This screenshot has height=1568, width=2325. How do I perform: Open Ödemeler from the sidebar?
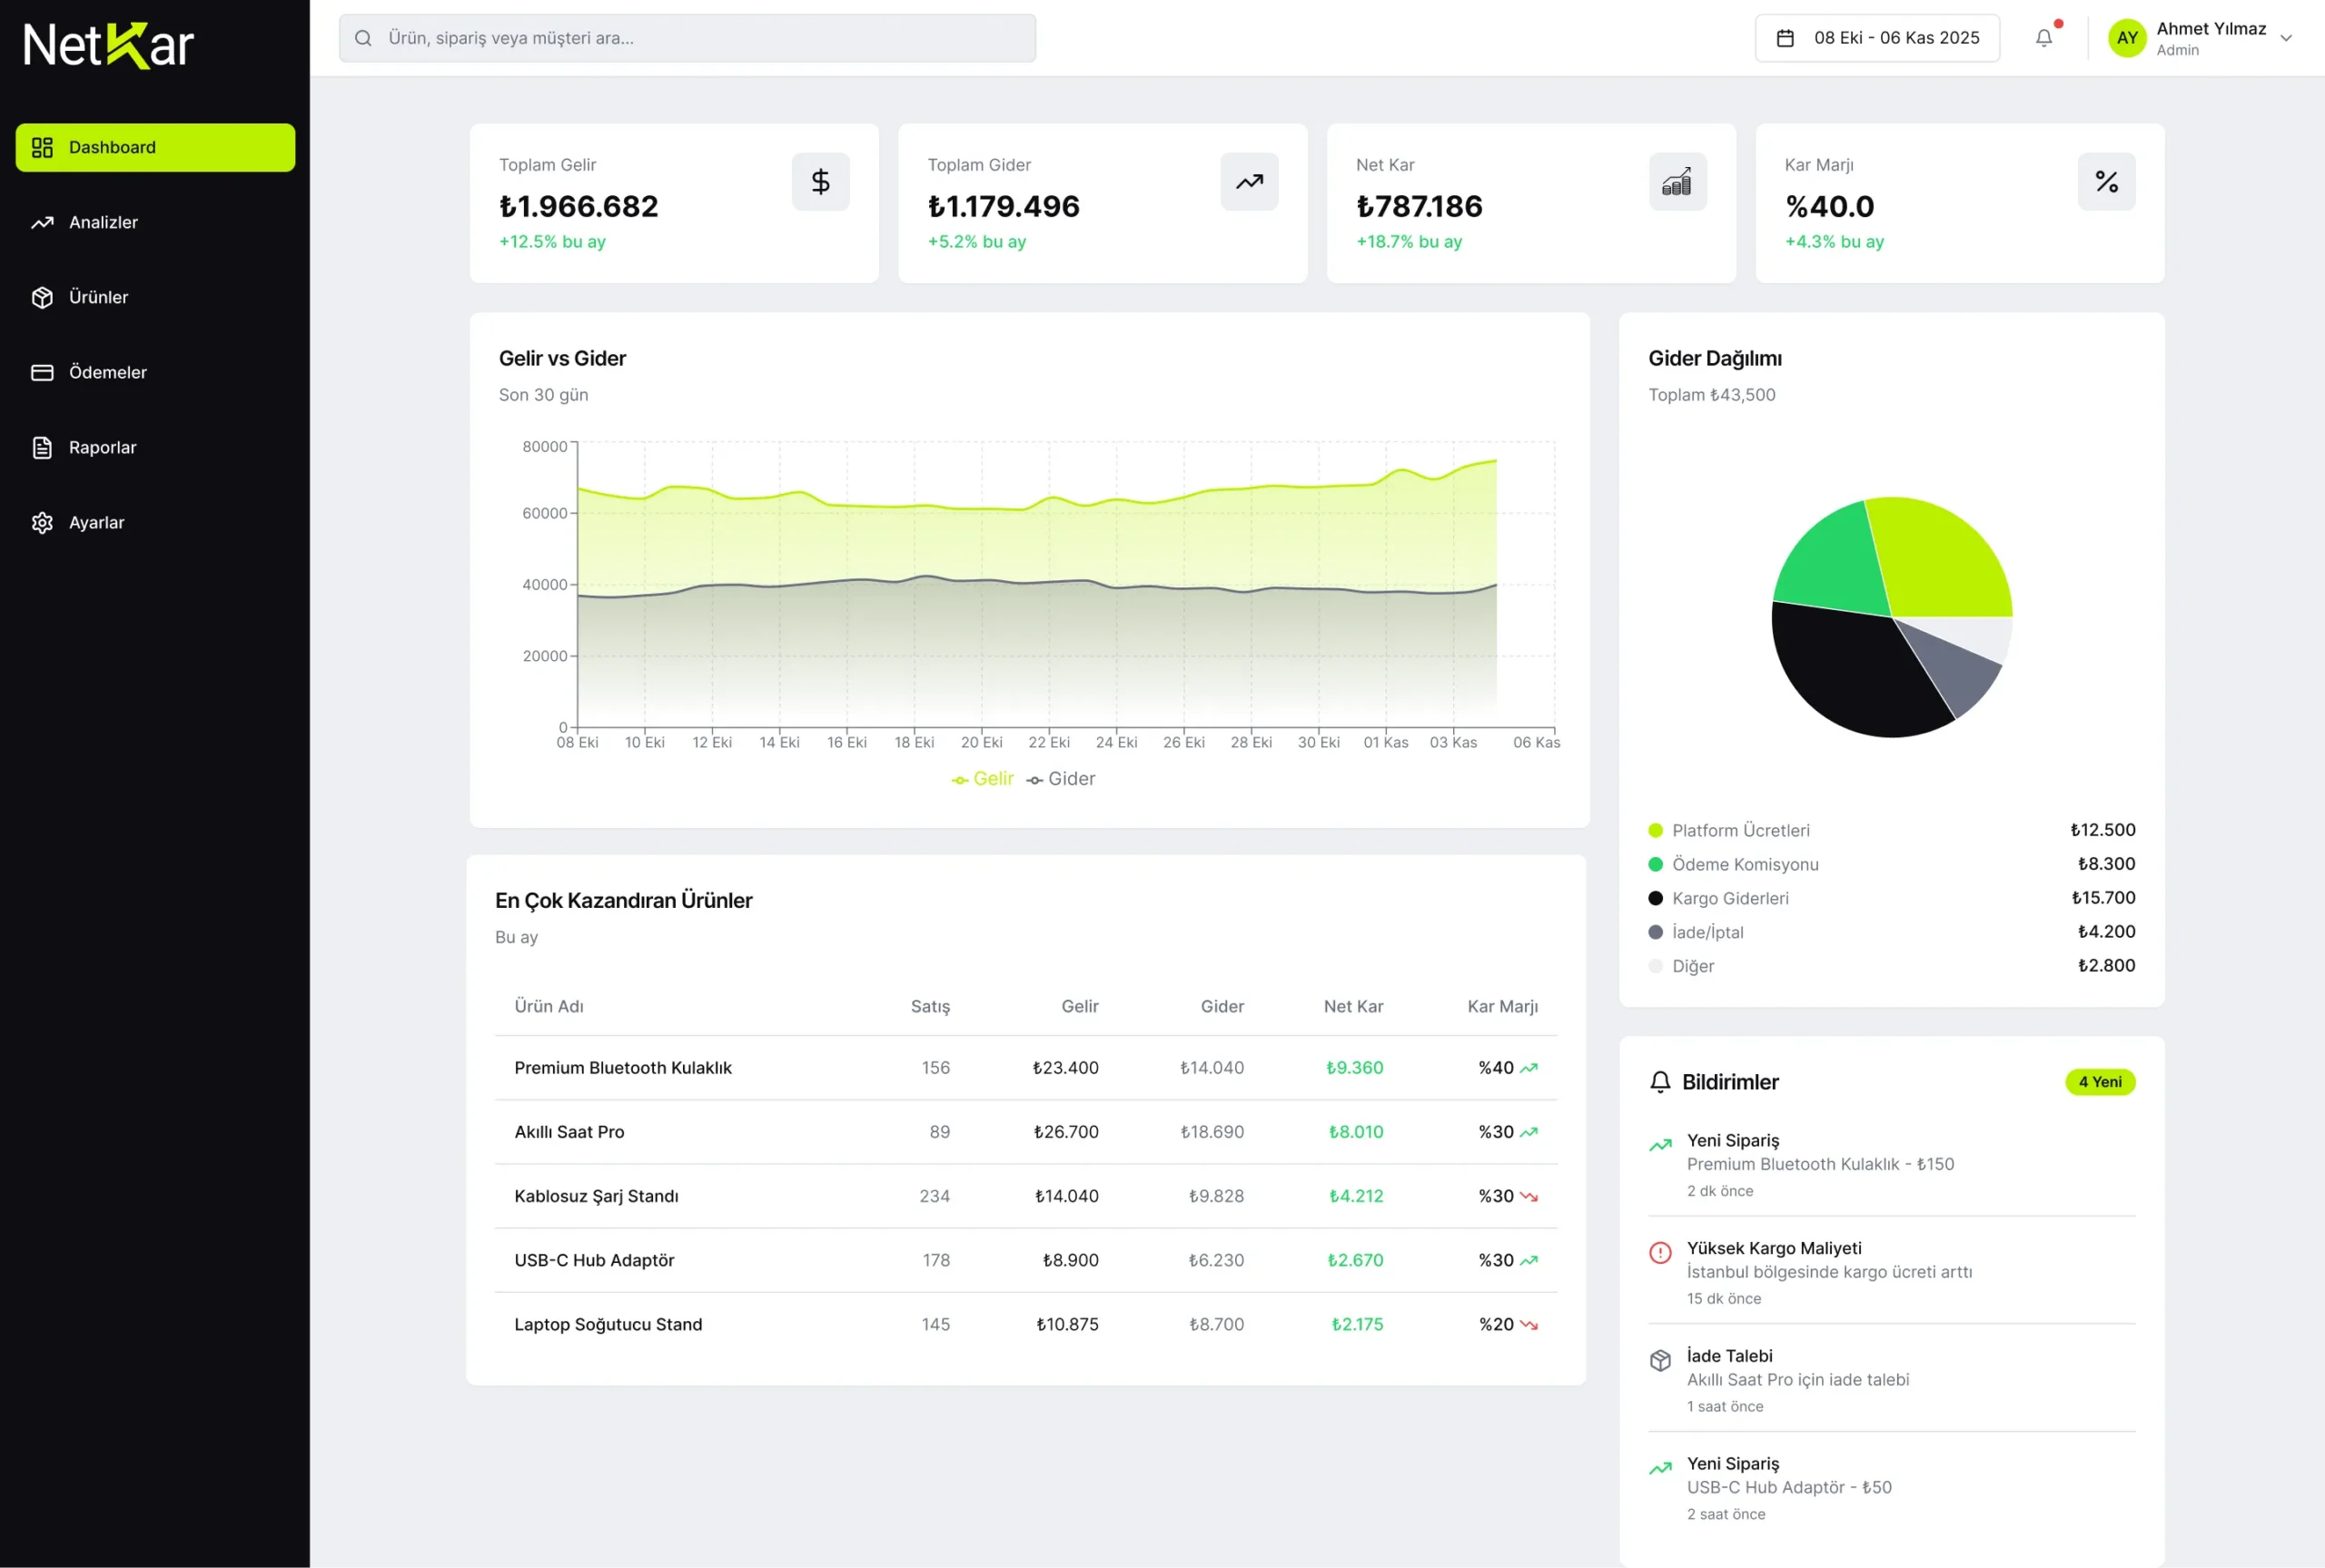coord(107,372)
